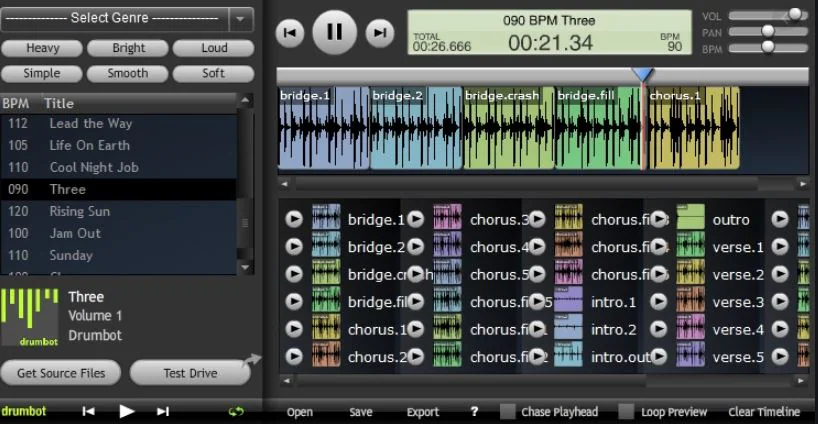Adjust the BPM slider knob
The image size is (818, 424).
(x=767, y=47)
